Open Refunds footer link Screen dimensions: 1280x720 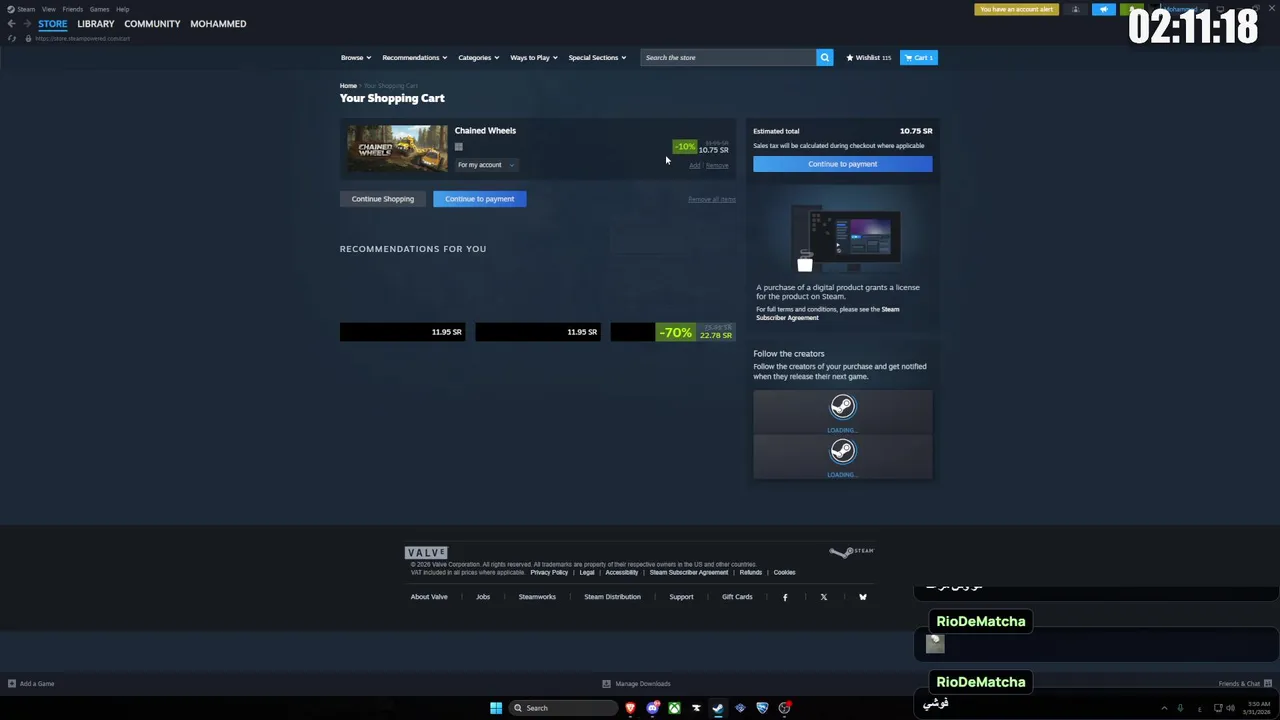click(751, 572)
